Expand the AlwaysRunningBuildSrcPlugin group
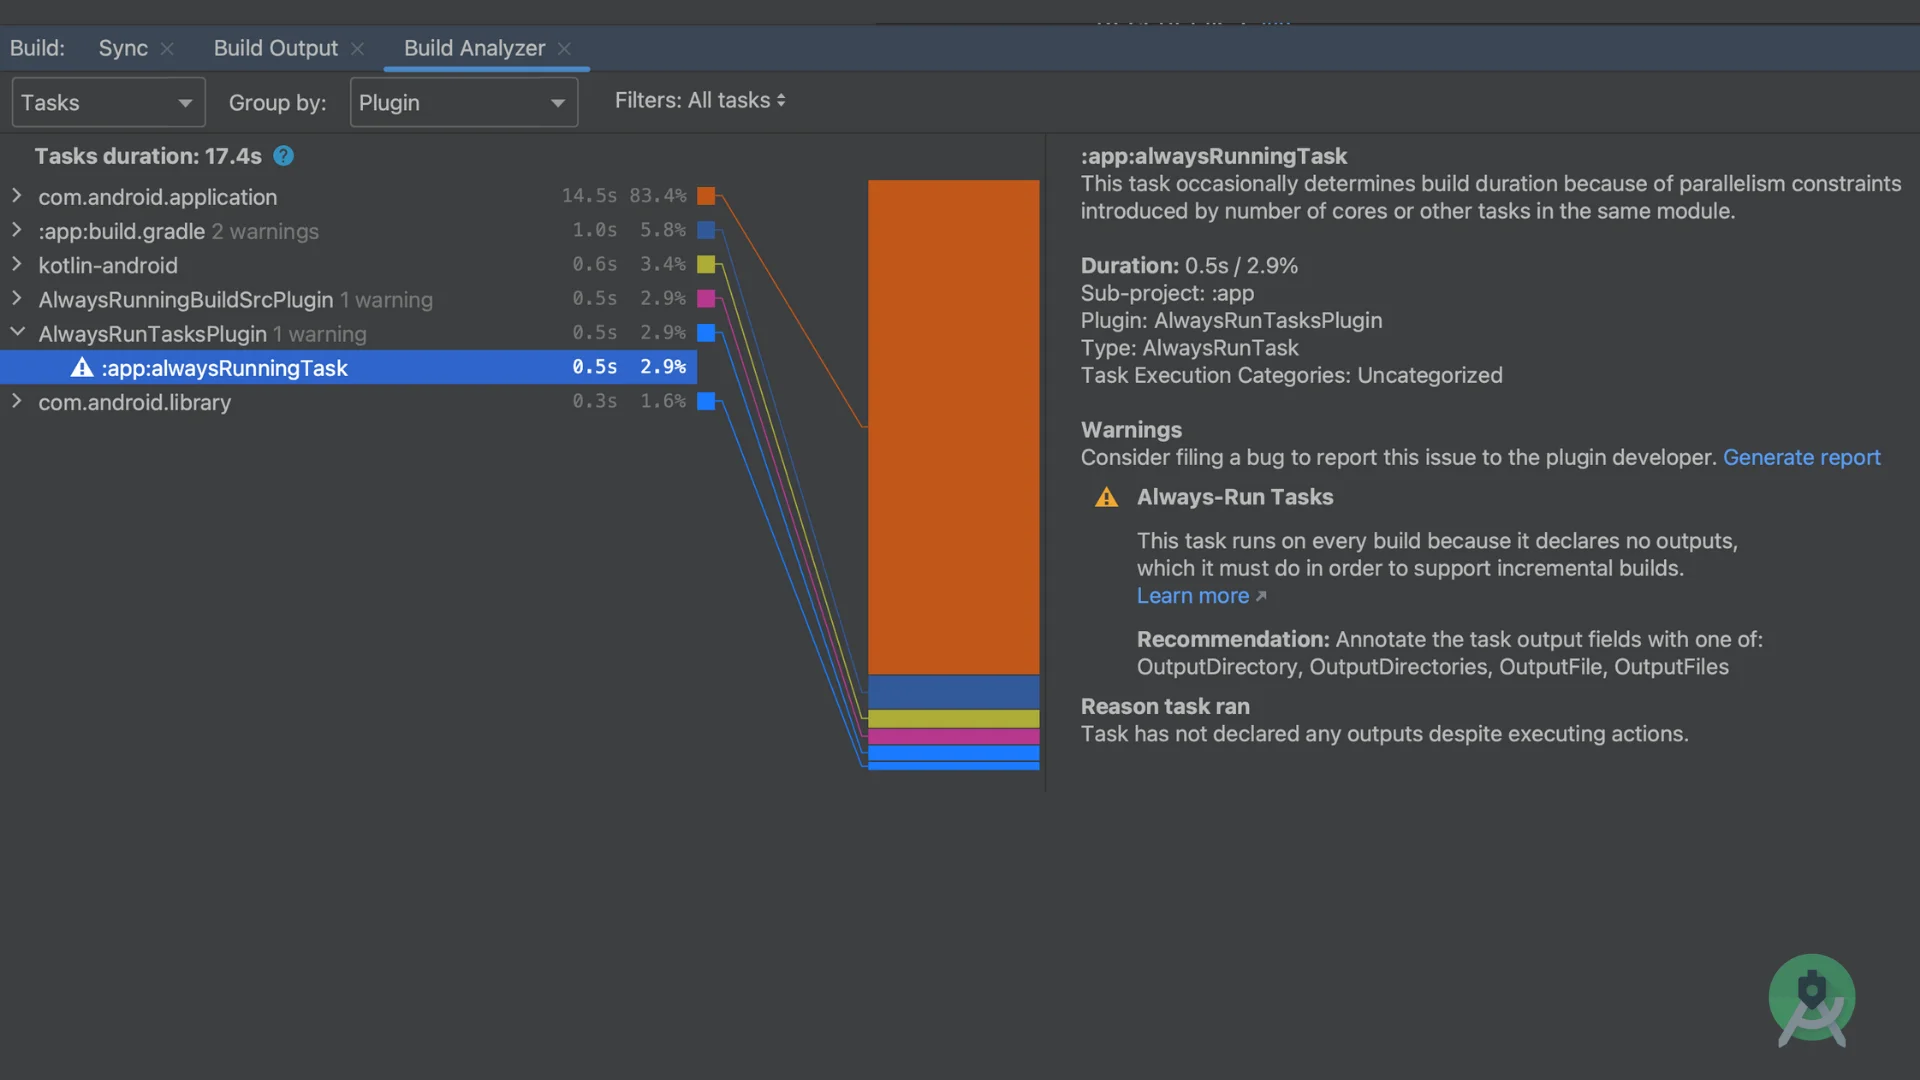The height and width of the screenshot is (1080, 1920). pyautogui.click(x=17, y=298)
